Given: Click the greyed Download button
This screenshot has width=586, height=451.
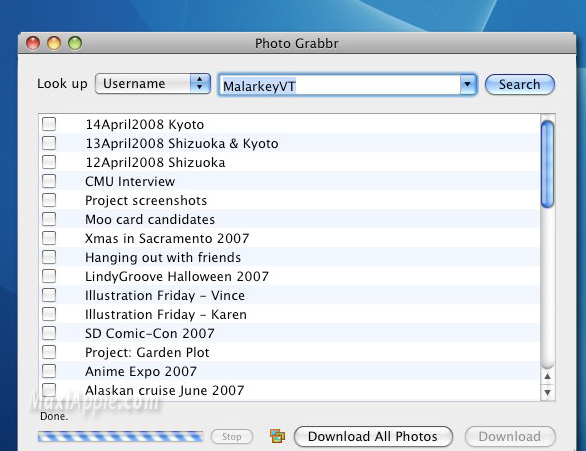Looking at the screenshot, I should [510, 436].
